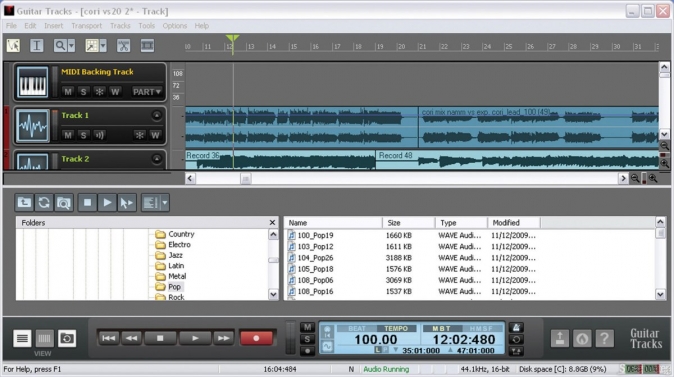Open the Tools menu
The image size is (674, 377).
pyautogui.click(x=147, y=26)
